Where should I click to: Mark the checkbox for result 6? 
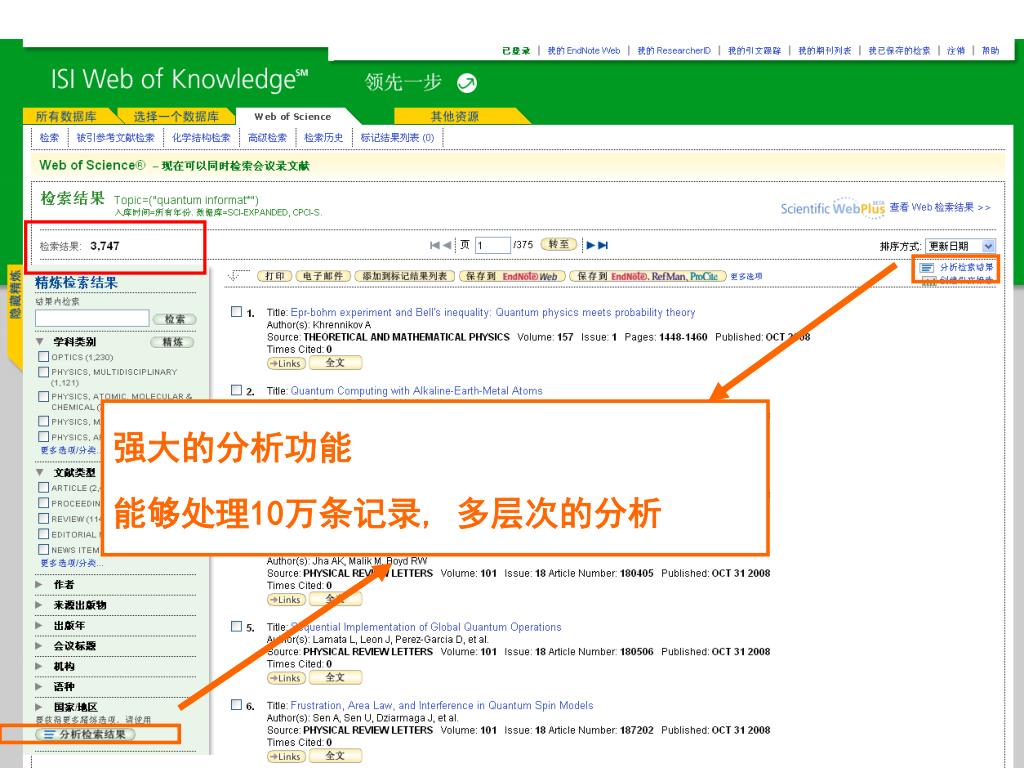click(236, 705)
